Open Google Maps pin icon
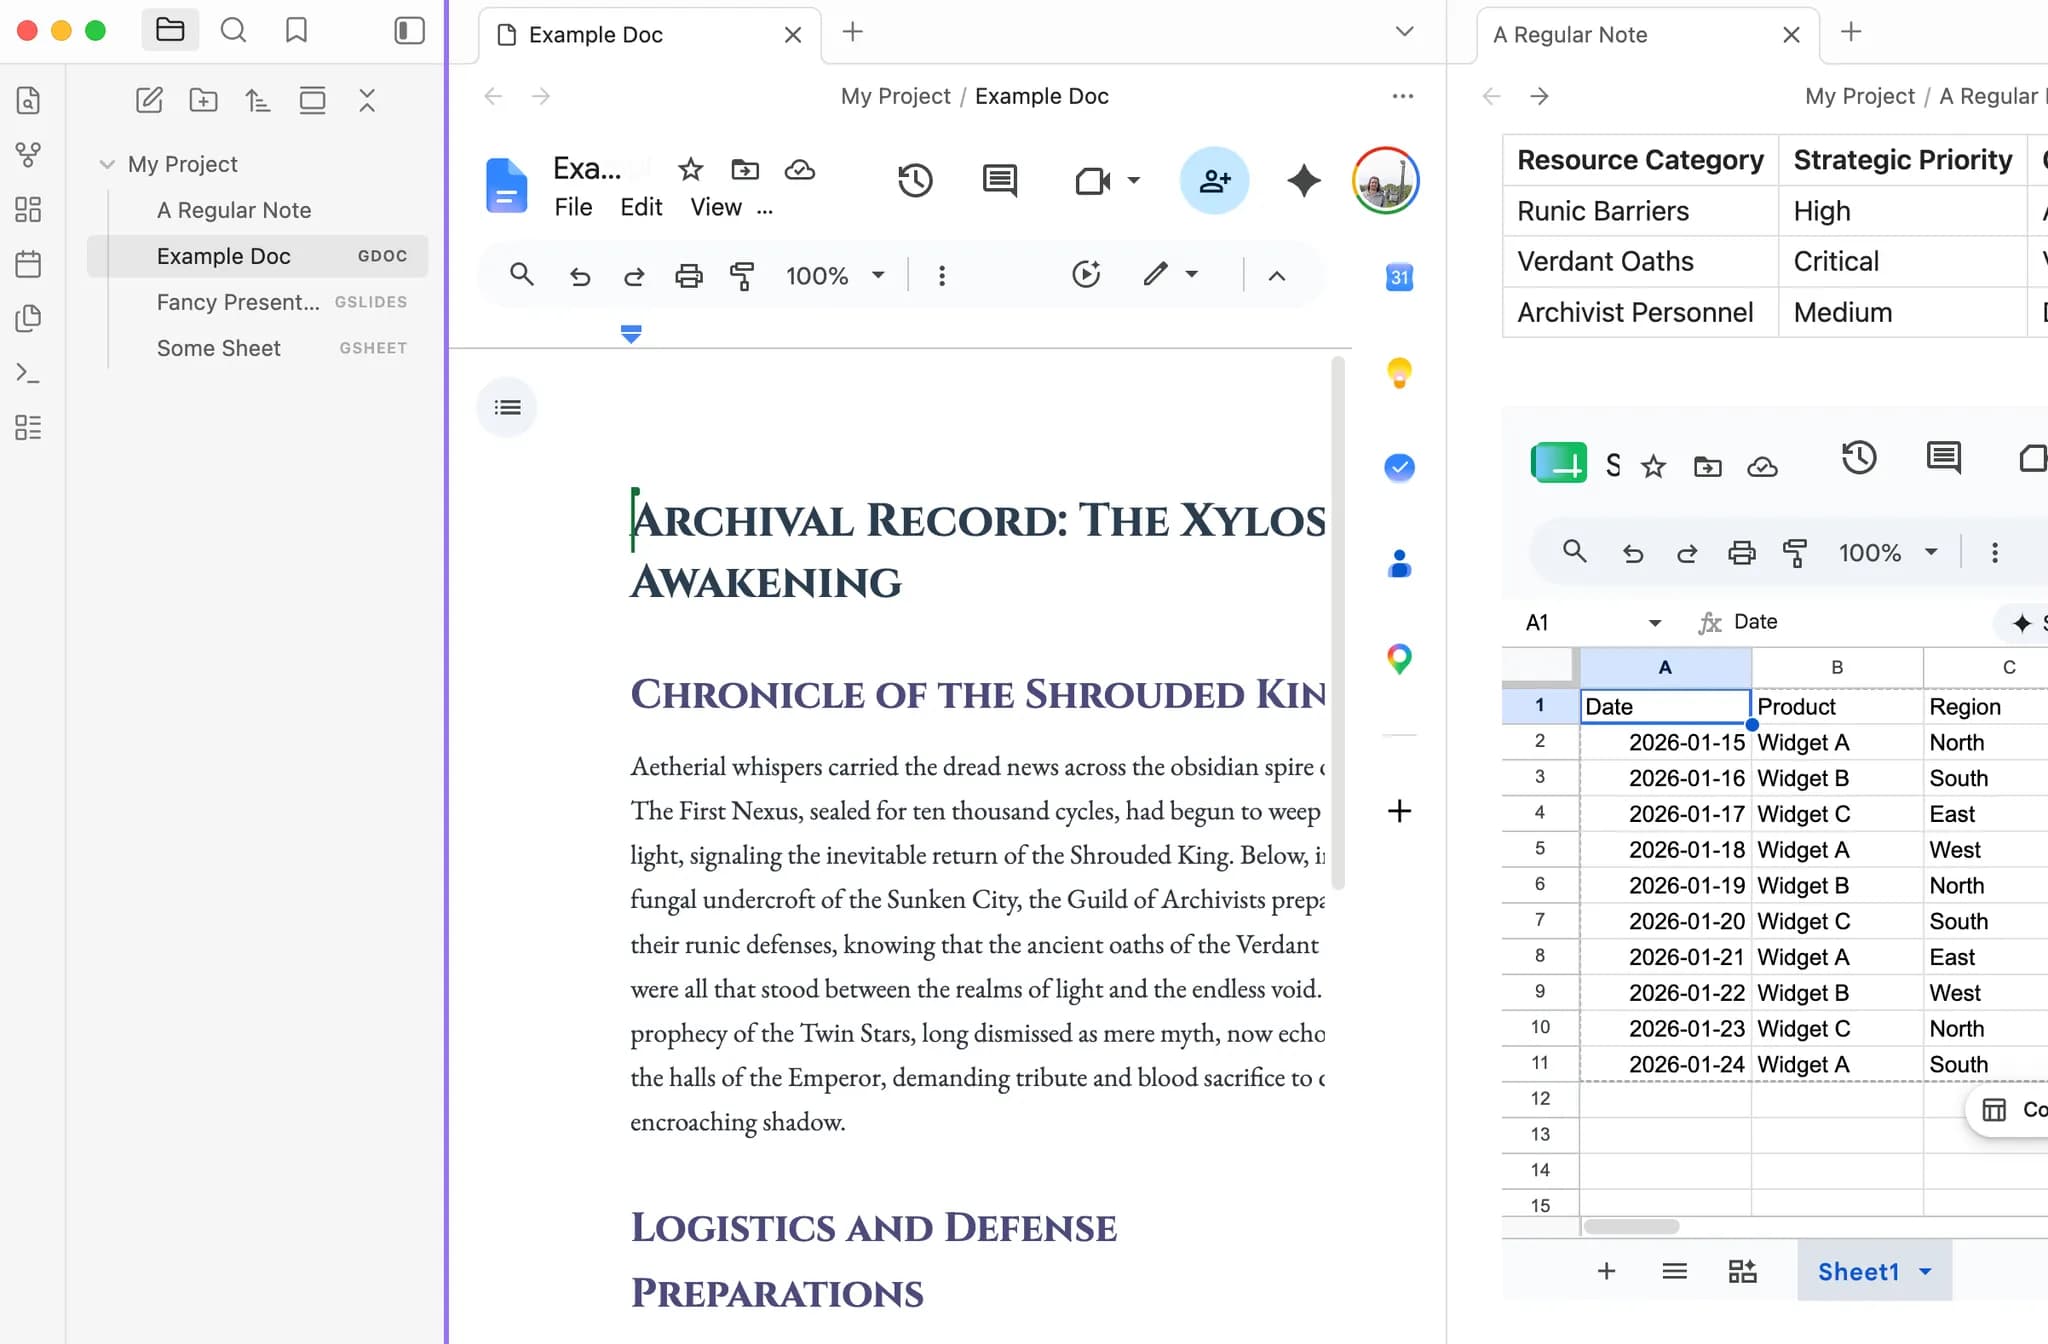 (x=1399, y=659)
